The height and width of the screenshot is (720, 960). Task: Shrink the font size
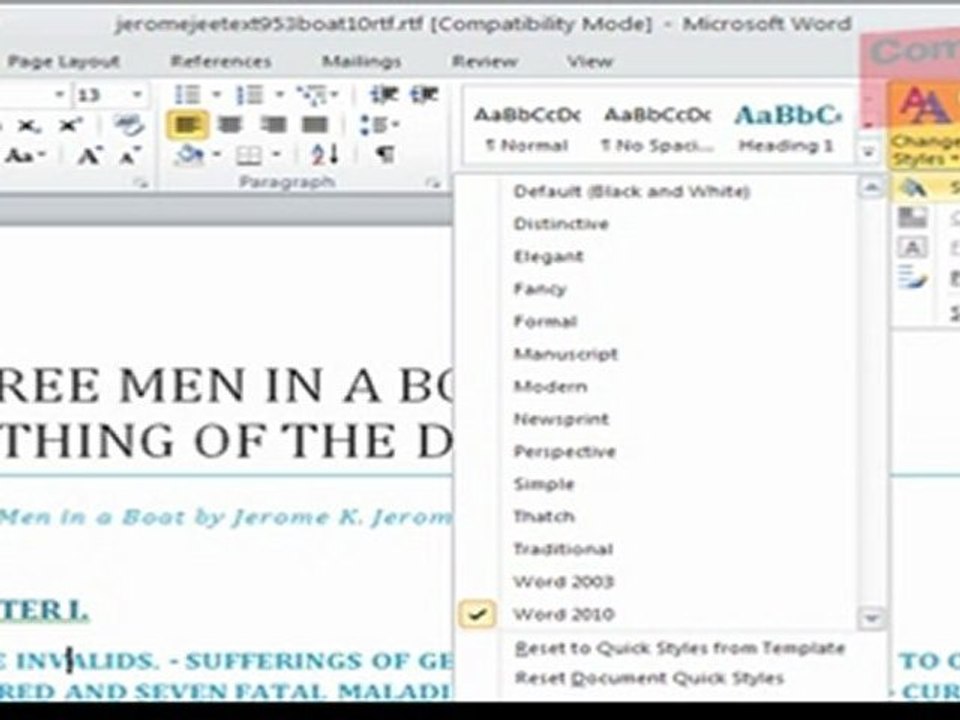129,157
